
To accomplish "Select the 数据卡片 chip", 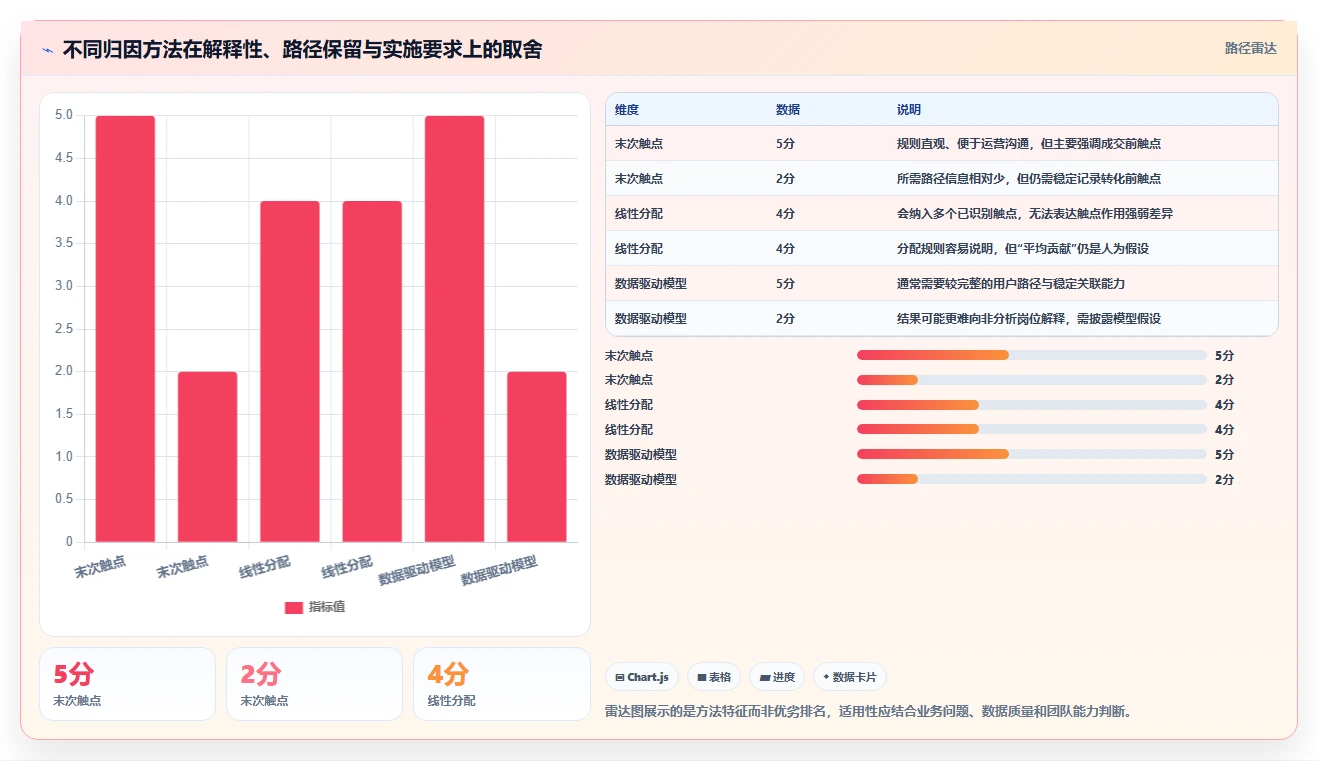I will (850, 677).
